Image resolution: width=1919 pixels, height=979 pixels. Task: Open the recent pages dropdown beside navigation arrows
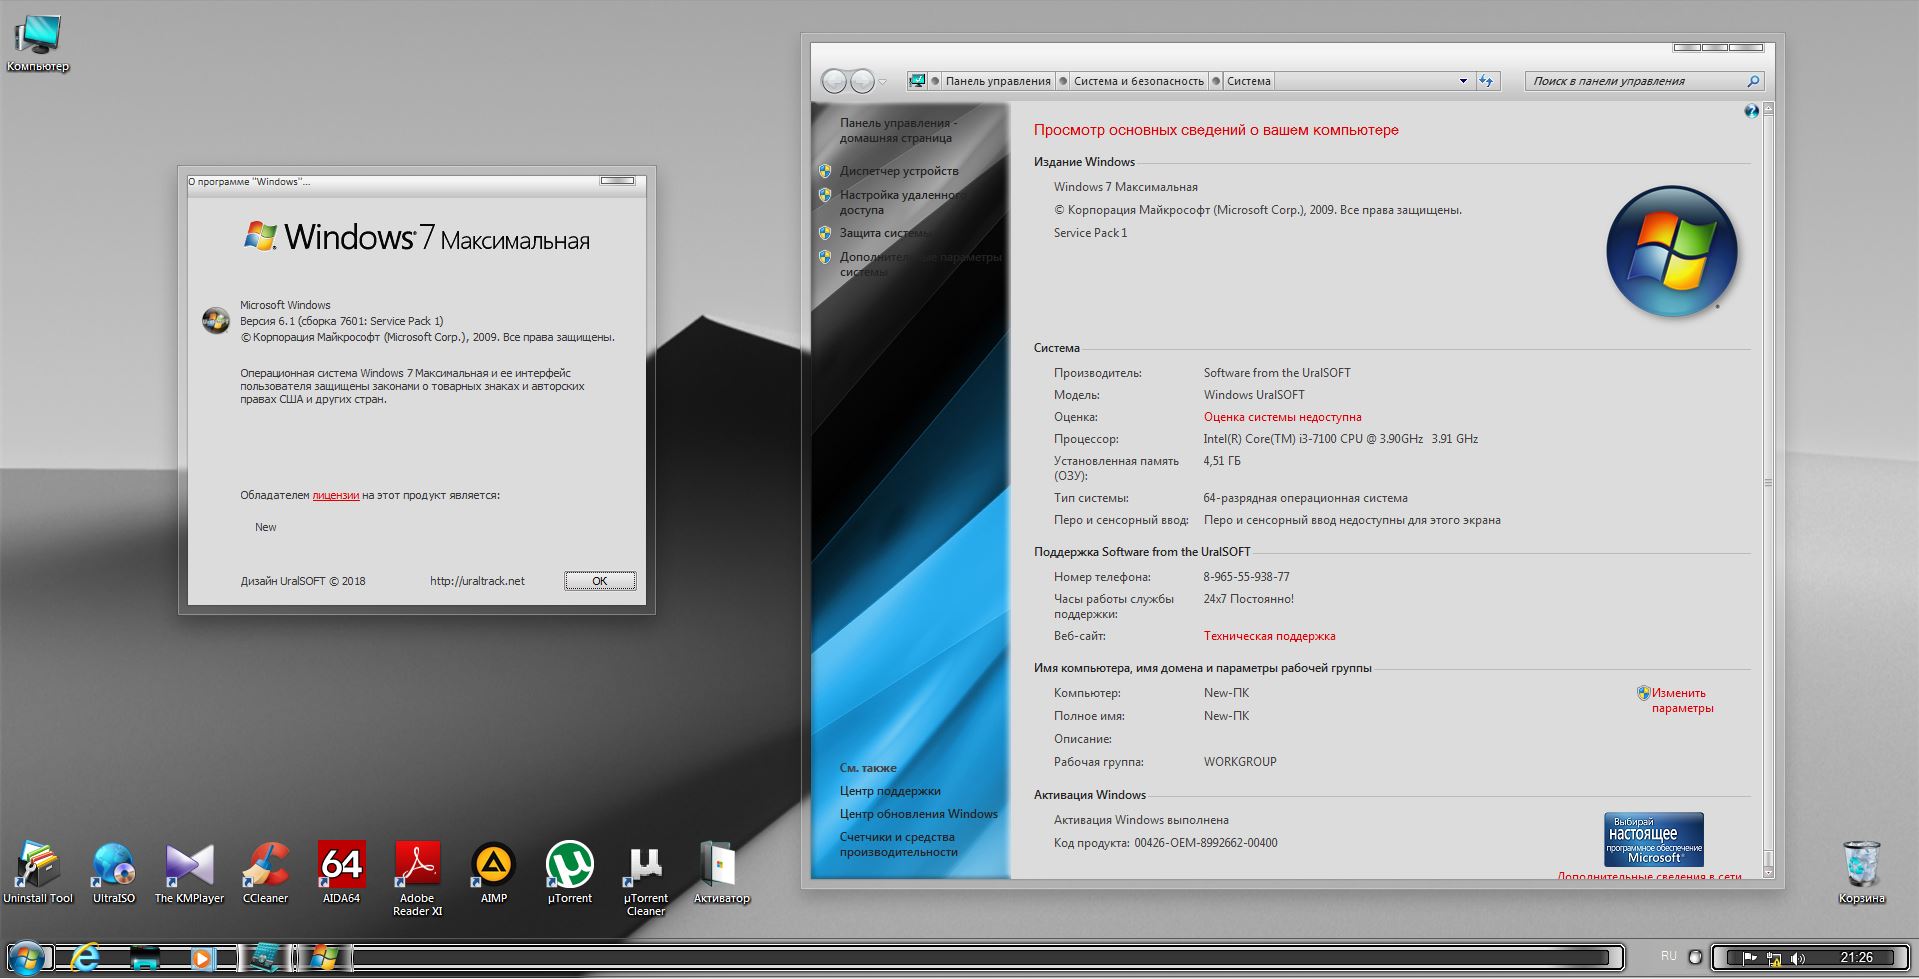coord(882,82)
